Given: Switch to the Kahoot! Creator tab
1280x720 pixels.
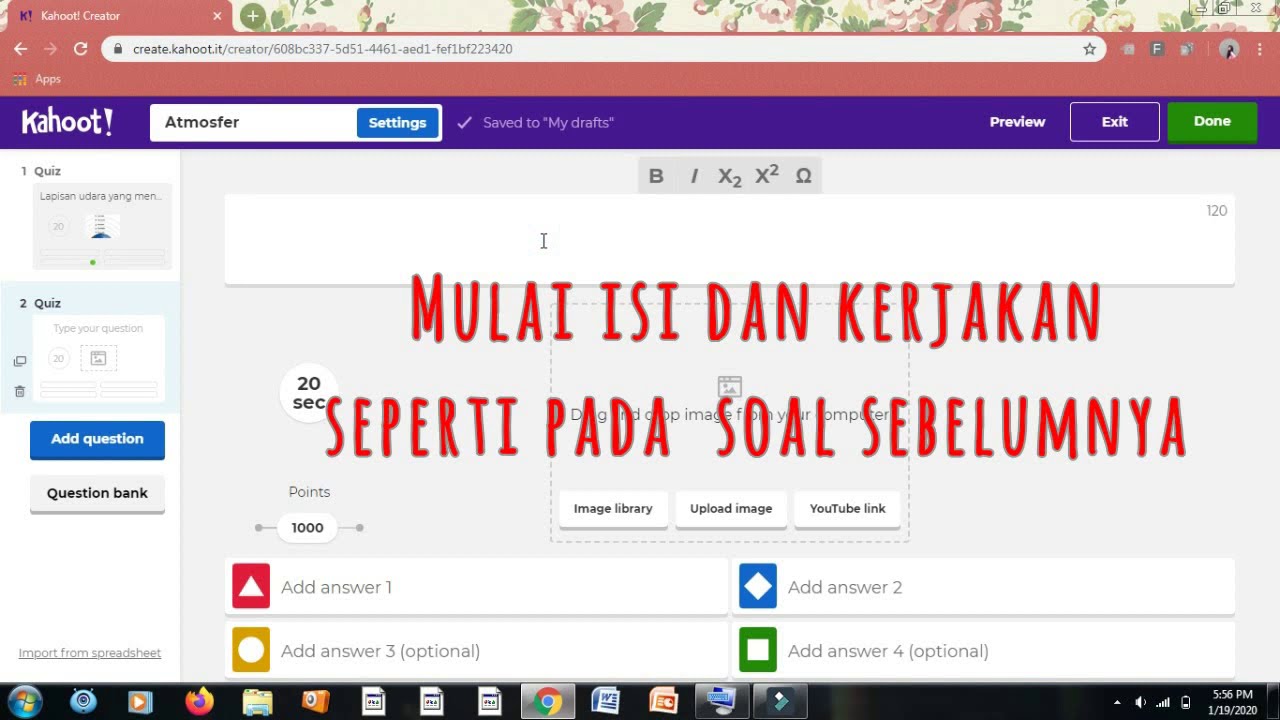Looking at the screenshot, I should [x=120, y=16].
